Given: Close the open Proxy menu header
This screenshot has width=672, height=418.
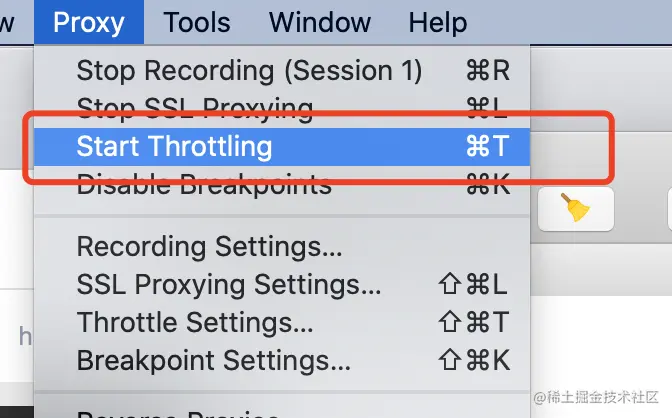Looking at the screenshot, I should tap(89, 22).
